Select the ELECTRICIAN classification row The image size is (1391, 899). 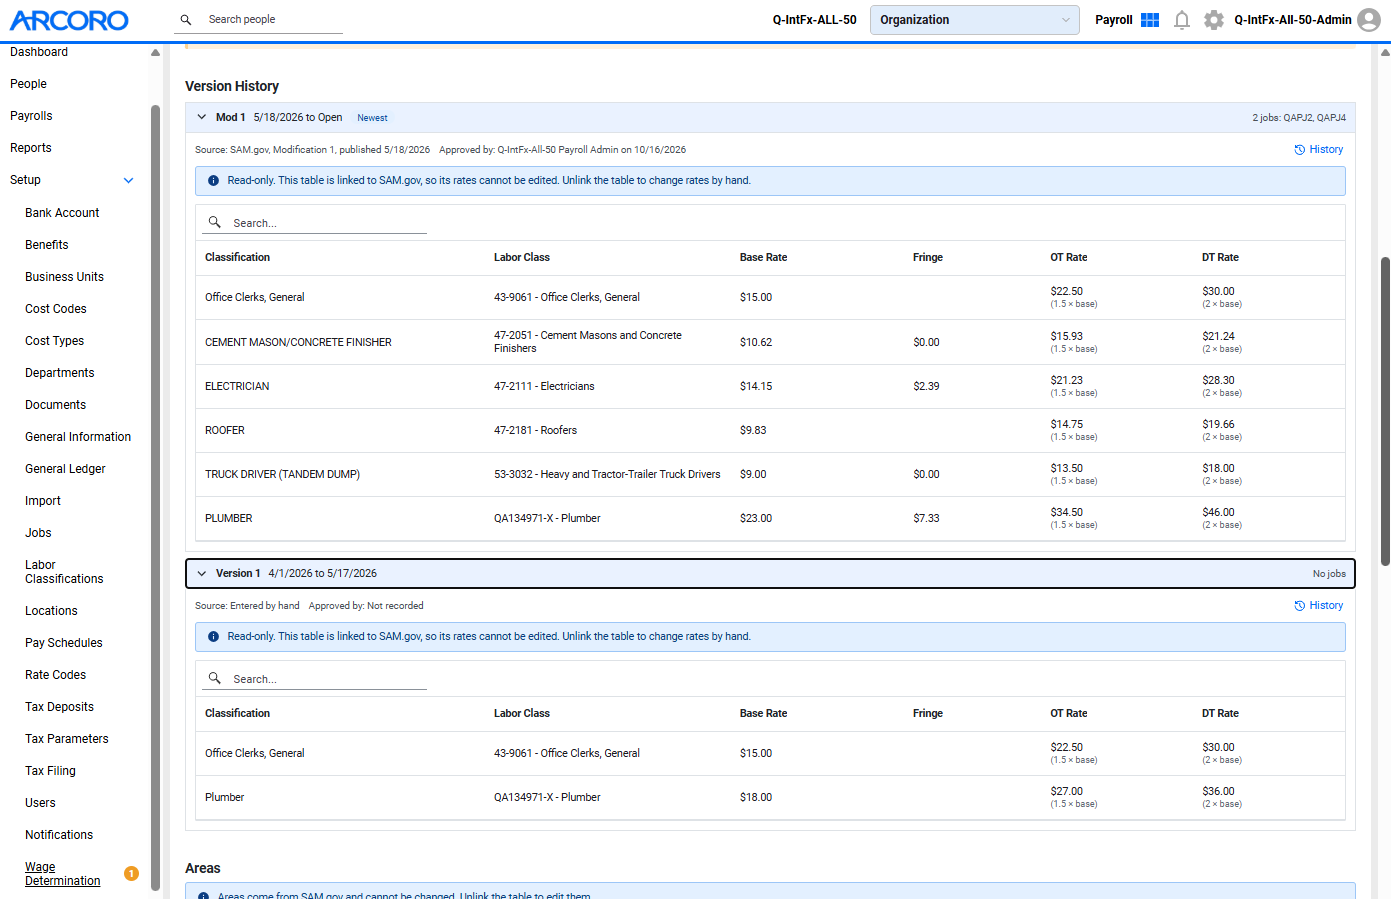coord(770,386)
